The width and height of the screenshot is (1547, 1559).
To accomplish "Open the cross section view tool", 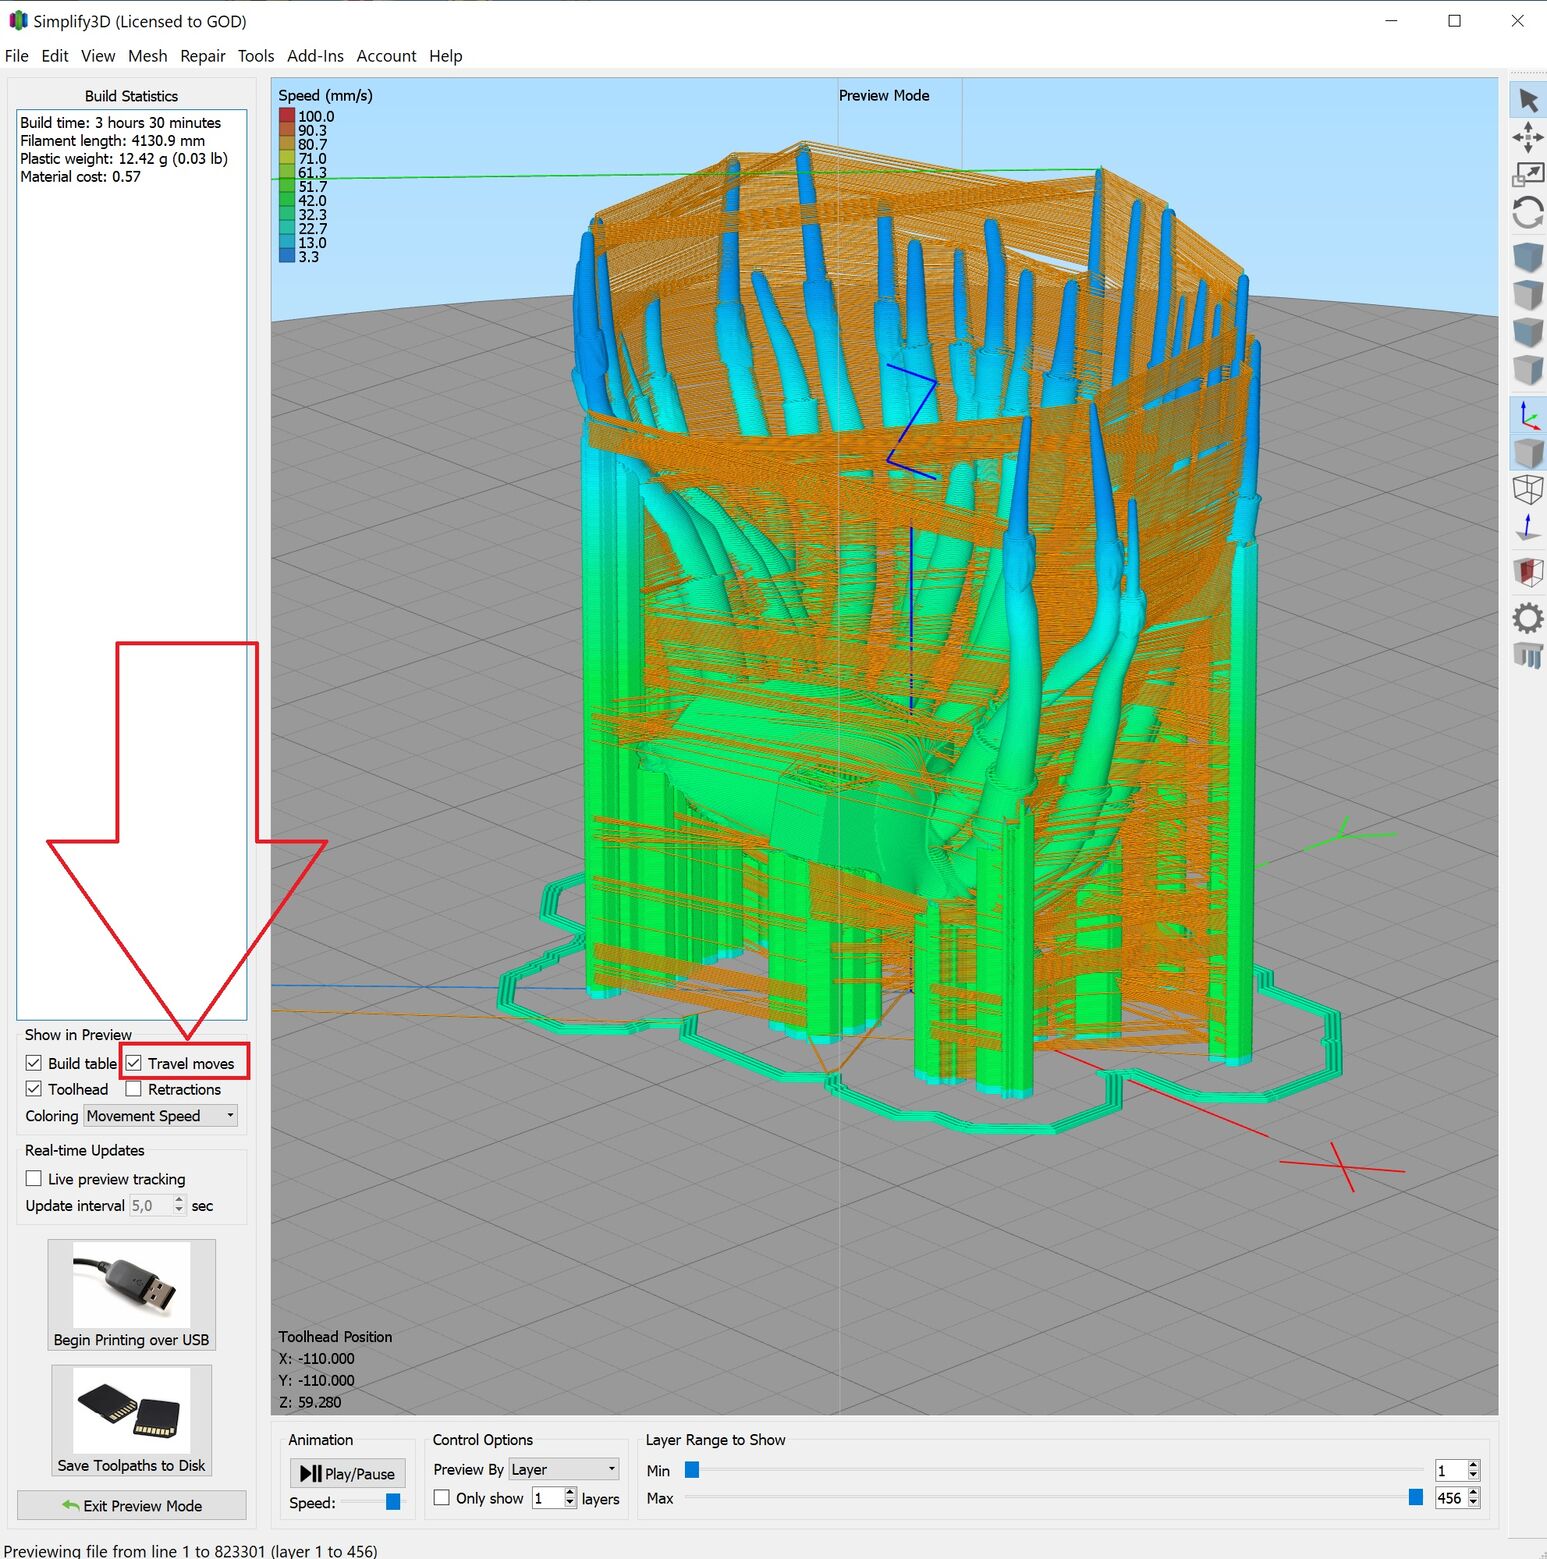I will [1527, 572].
